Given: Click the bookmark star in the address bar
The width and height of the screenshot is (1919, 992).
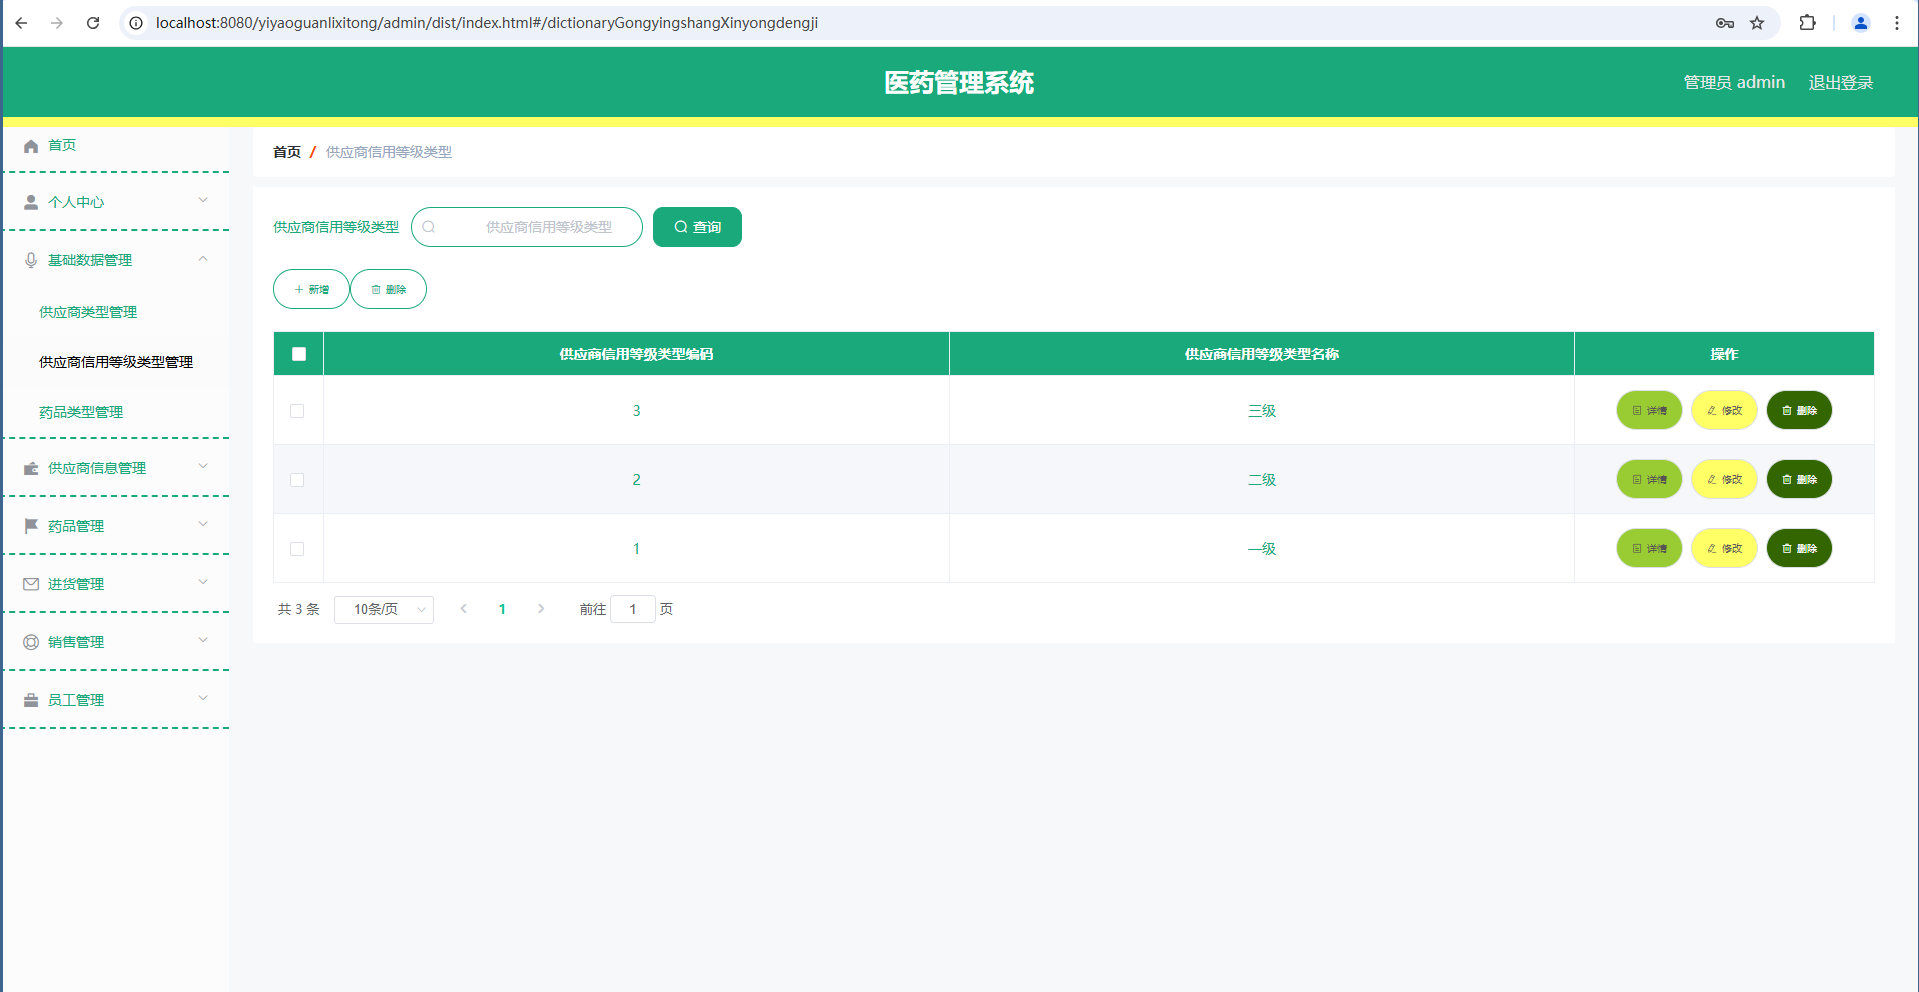Looking at the screenshot, I should tap(1757, 22).
